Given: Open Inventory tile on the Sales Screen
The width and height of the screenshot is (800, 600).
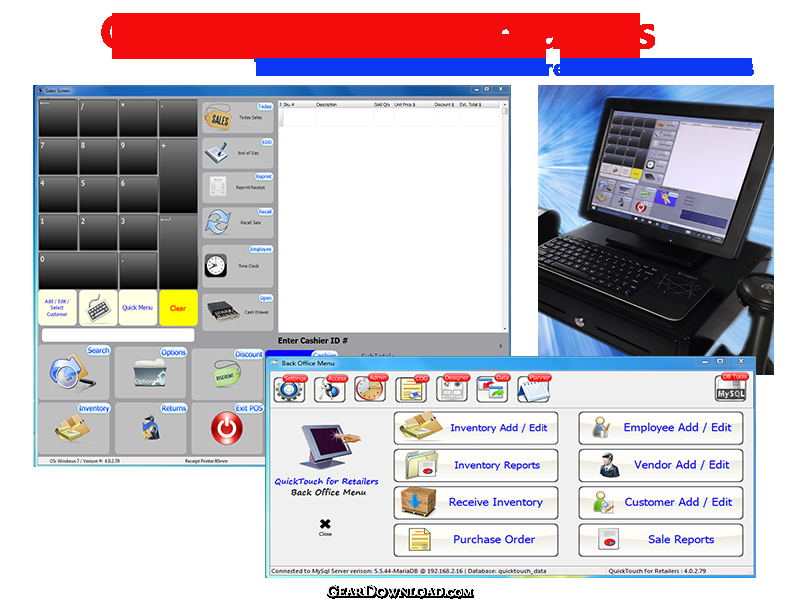Looking at the screenshot, I should point(74,428).
